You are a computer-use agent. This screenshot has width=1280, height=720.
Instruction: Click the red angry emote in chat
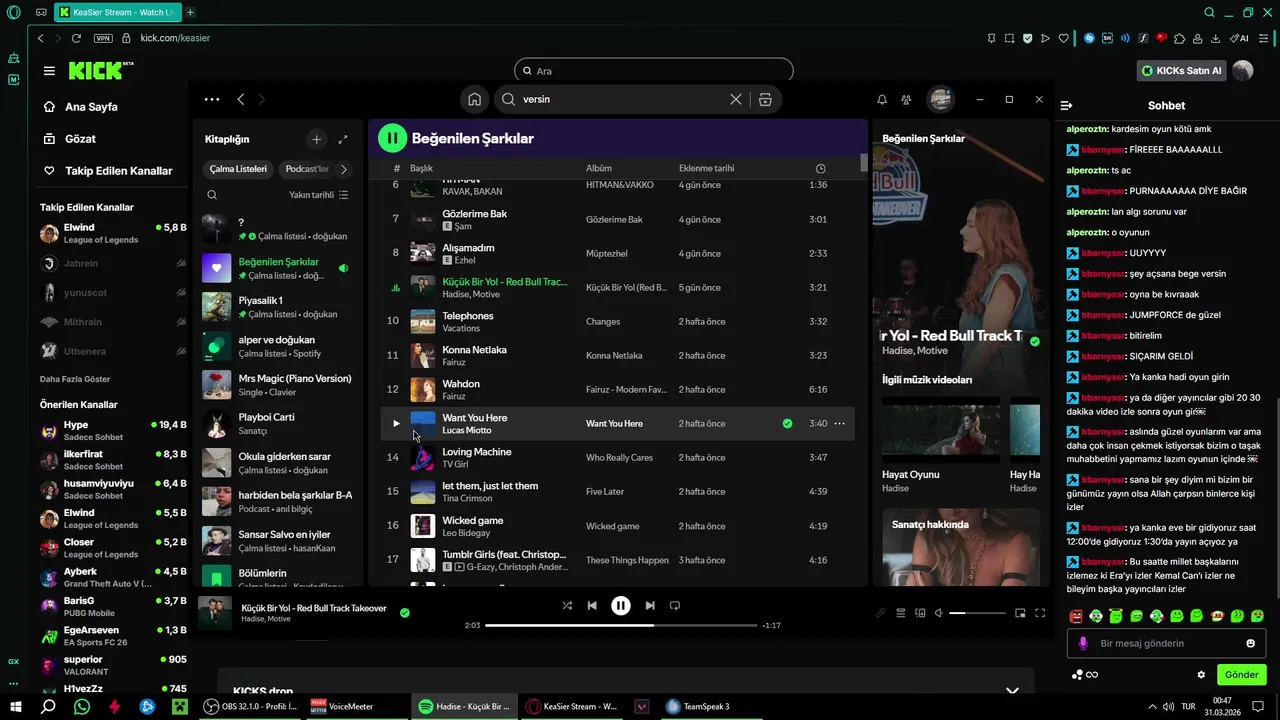1076,616
